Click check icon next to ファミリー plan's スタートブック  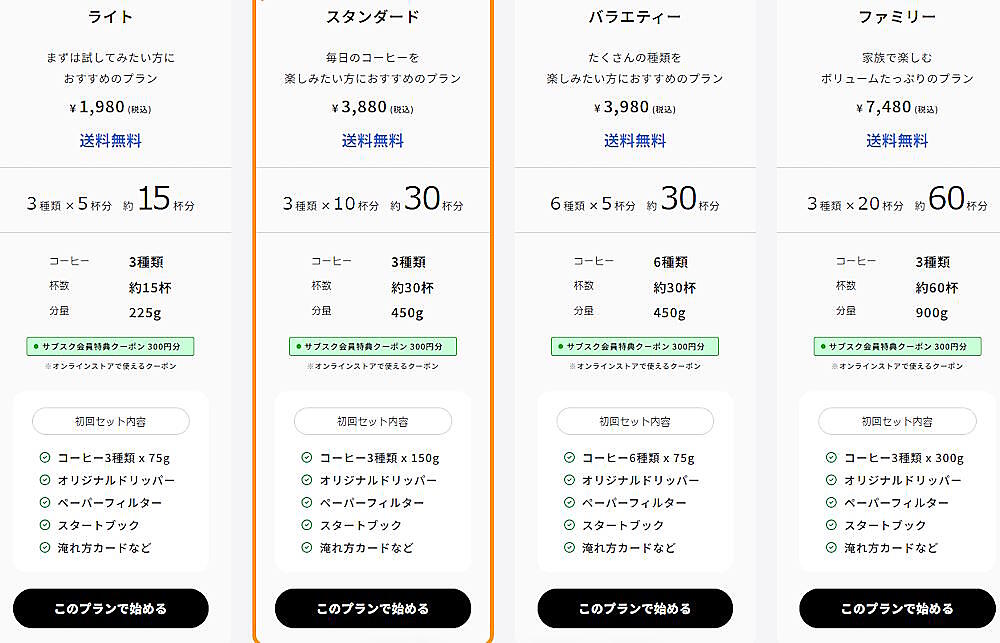pyautogui.click(x=831, y=525)
